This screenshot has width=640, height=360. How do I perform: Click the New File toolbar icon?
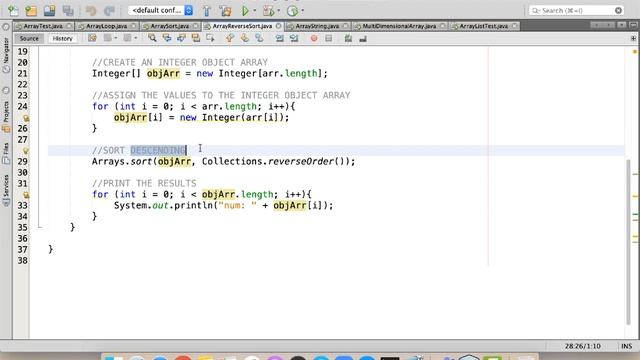(13, 11)
